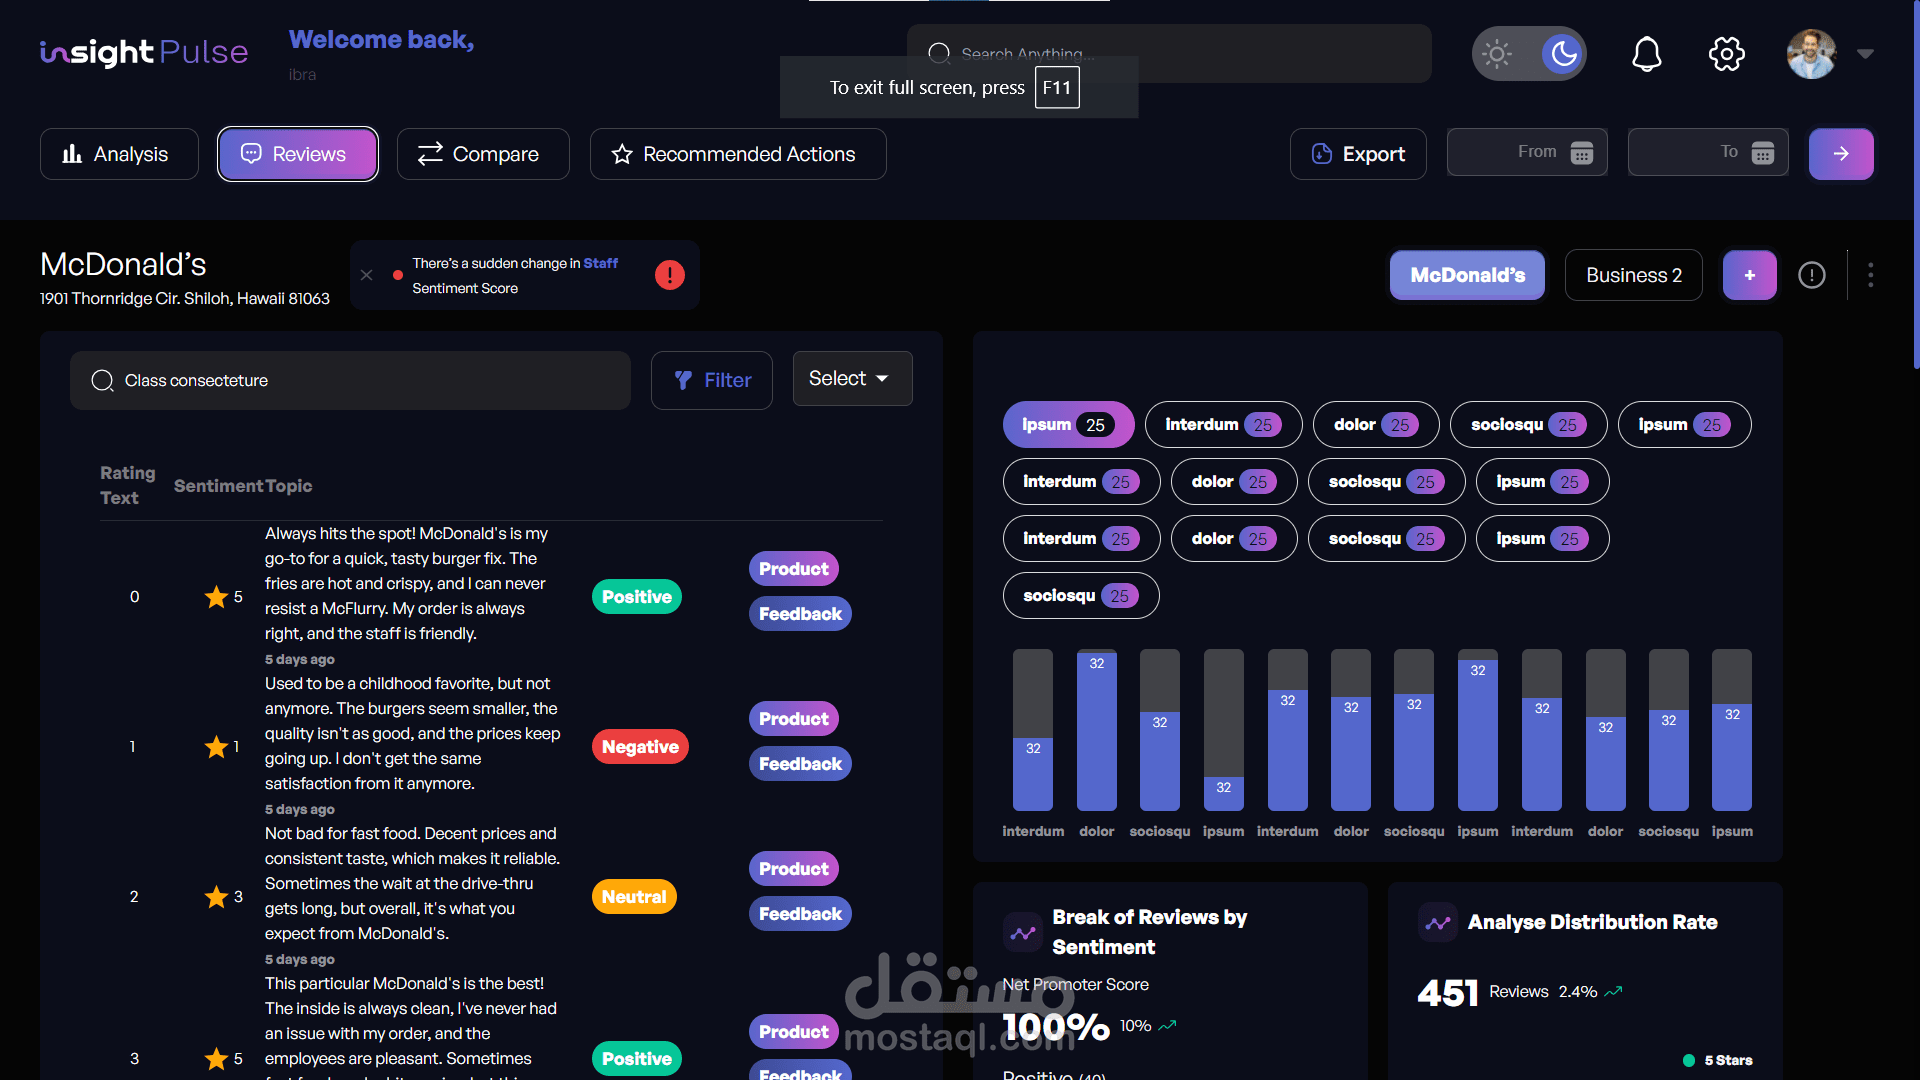1920x1080 pixels.
Task: Toggle the selected Ipsum 25 chip
Action: [1067, 425]
